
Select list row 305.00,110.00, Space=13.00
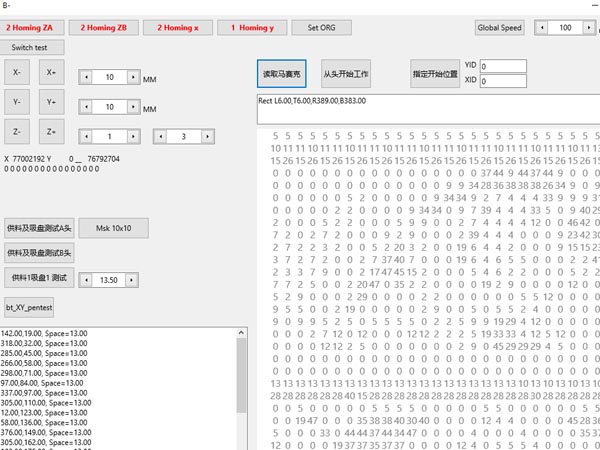point(46,403)
